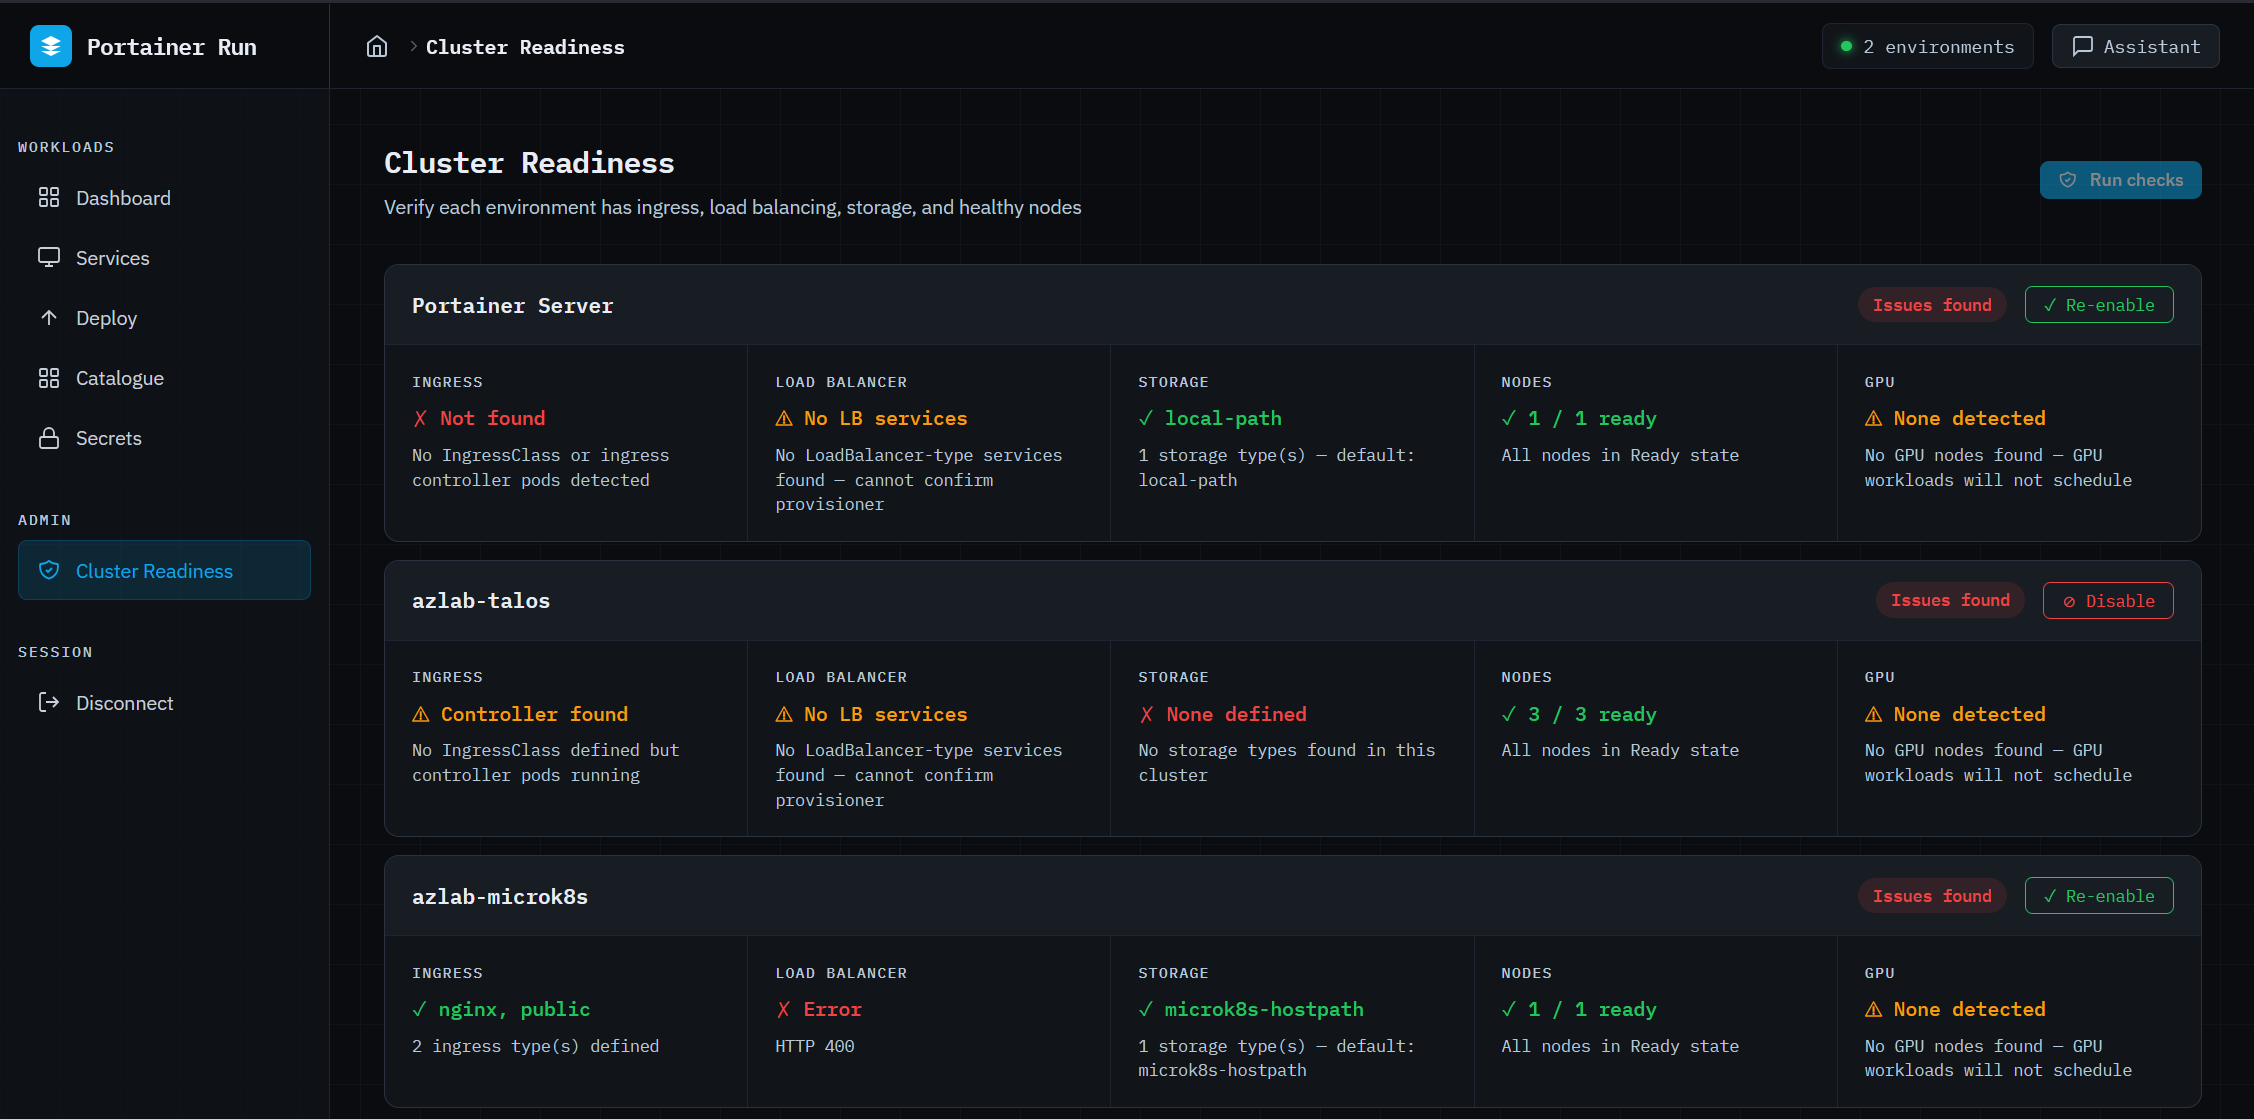Re-enable the Portainer Server environment
This screenshot has width=2254, height=1119.
coord(2098,305)
